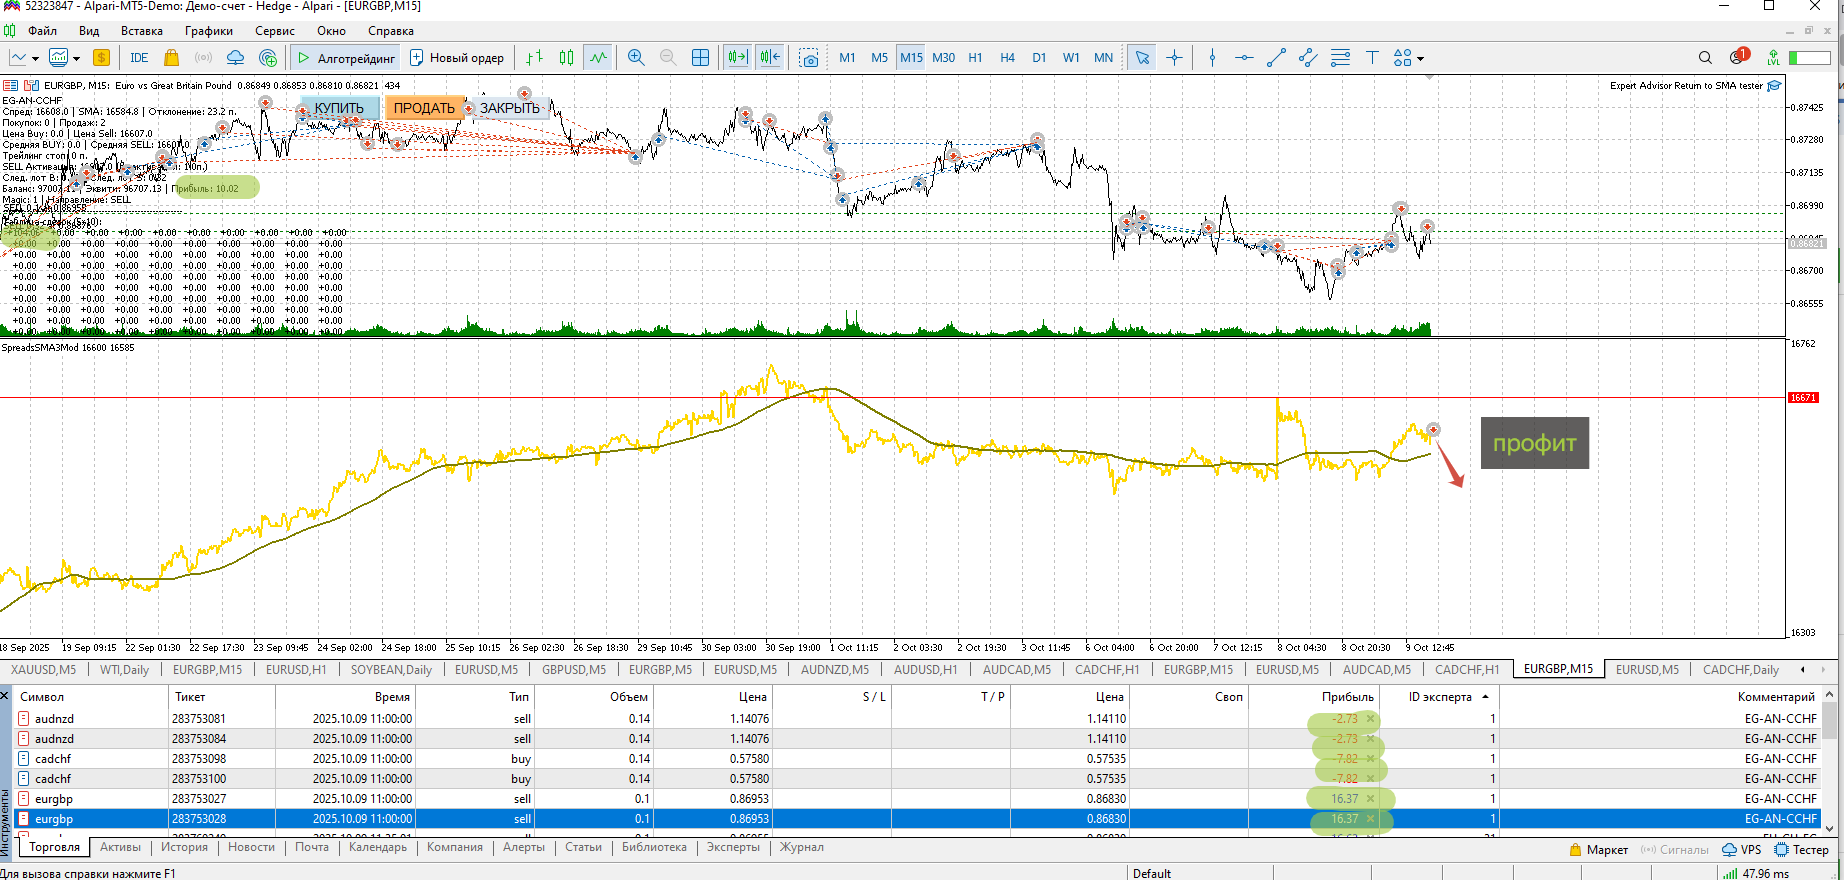Screen dimensions: 1844x880
Task: Select the text label tool
Action: (x=1372, y=58)
